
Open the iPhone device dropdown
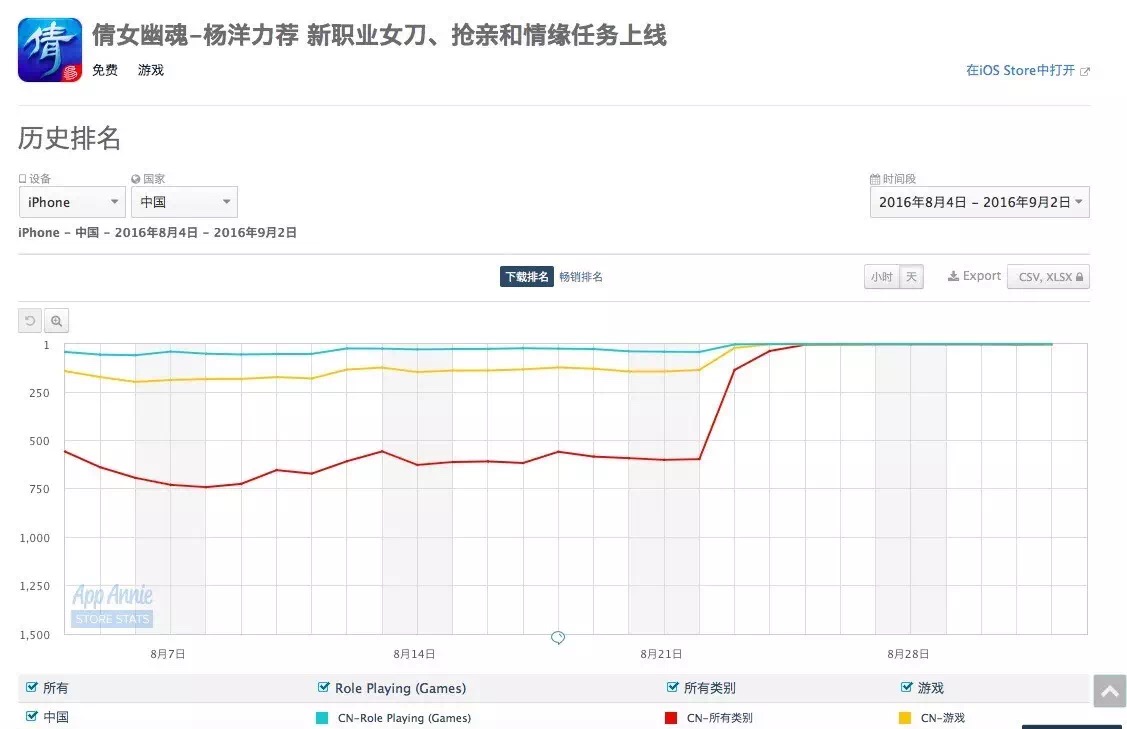pos(72,202)
